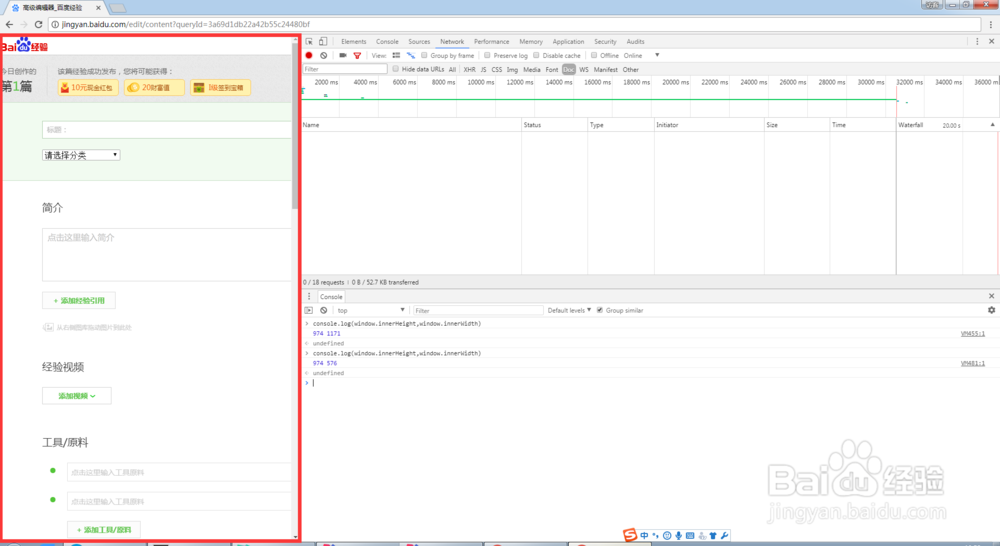Open the Application tab
The image size is (1000, 546).
(x=568, y=41)
